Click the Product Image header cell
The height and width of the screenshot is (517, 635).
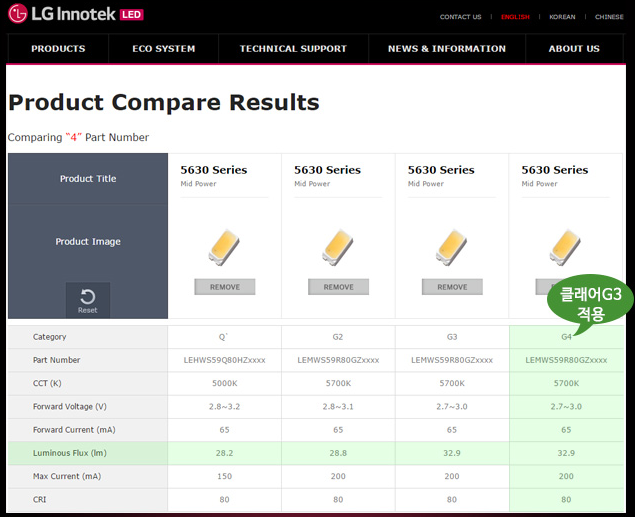point(88,241)
